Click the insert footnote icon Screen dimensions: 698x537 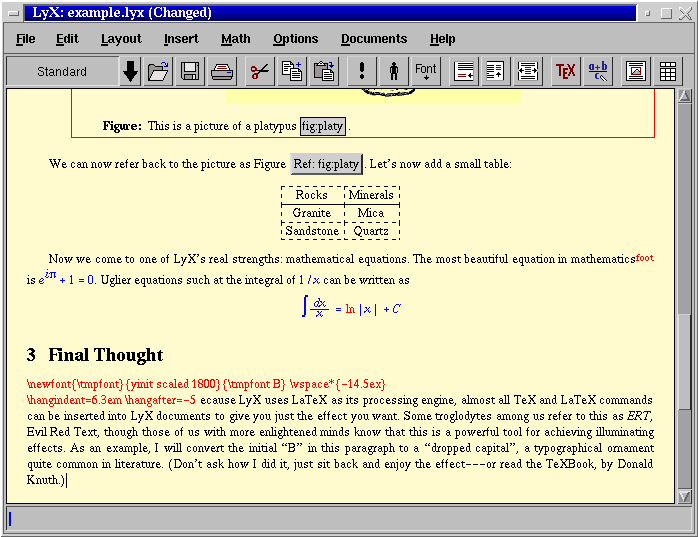464,71
